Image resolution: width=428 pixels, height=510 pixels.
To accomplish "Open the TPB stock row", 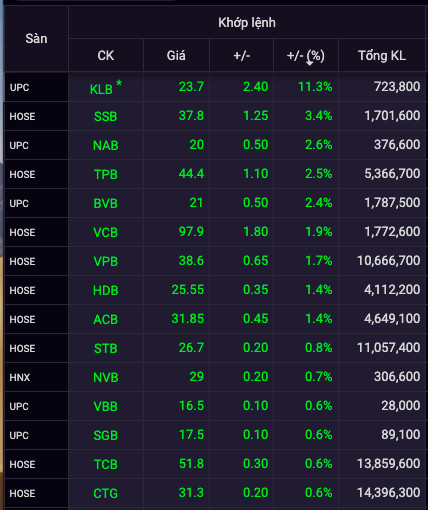I will tap(215, 174).
